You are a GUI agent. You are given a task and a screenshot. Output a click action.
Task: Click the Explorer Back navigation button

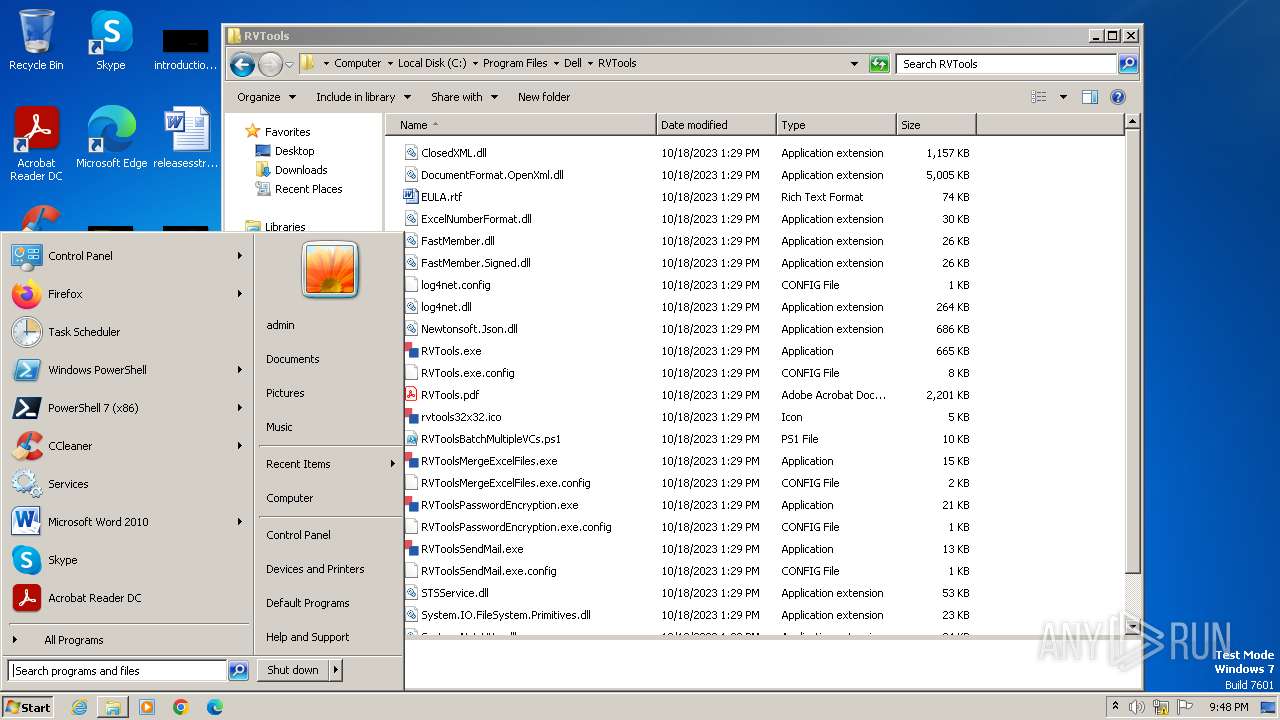tap(242, 65)
